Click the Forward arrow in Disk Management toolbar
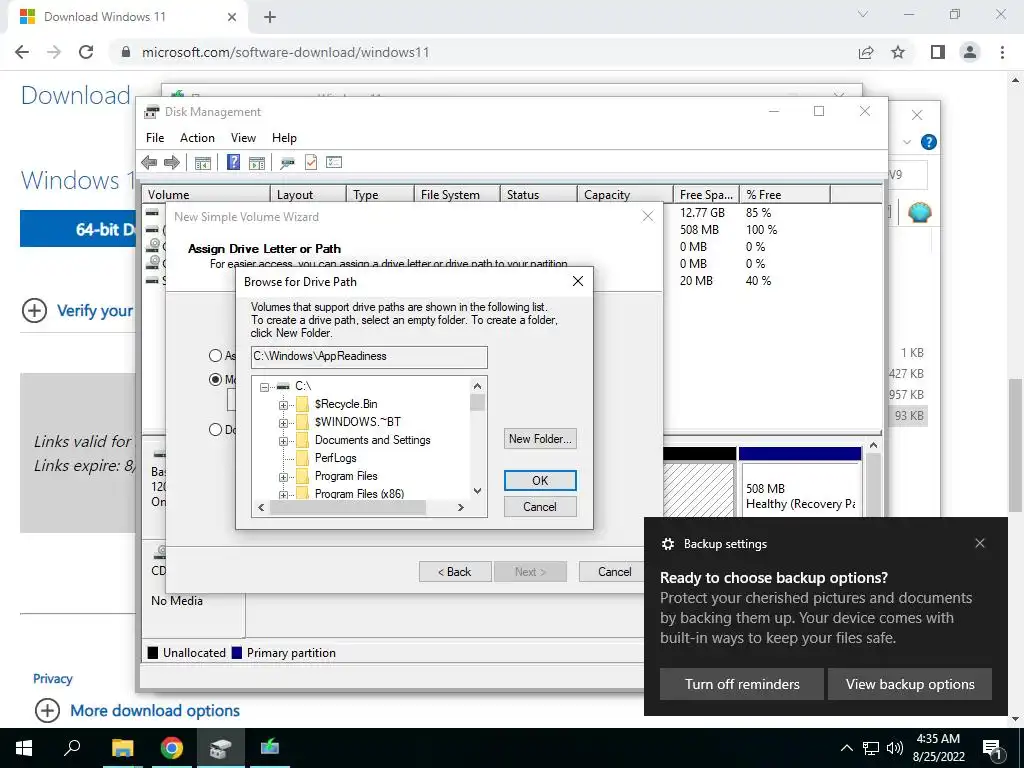Screen dimensions: 1024x768 (x=172, y=163)
